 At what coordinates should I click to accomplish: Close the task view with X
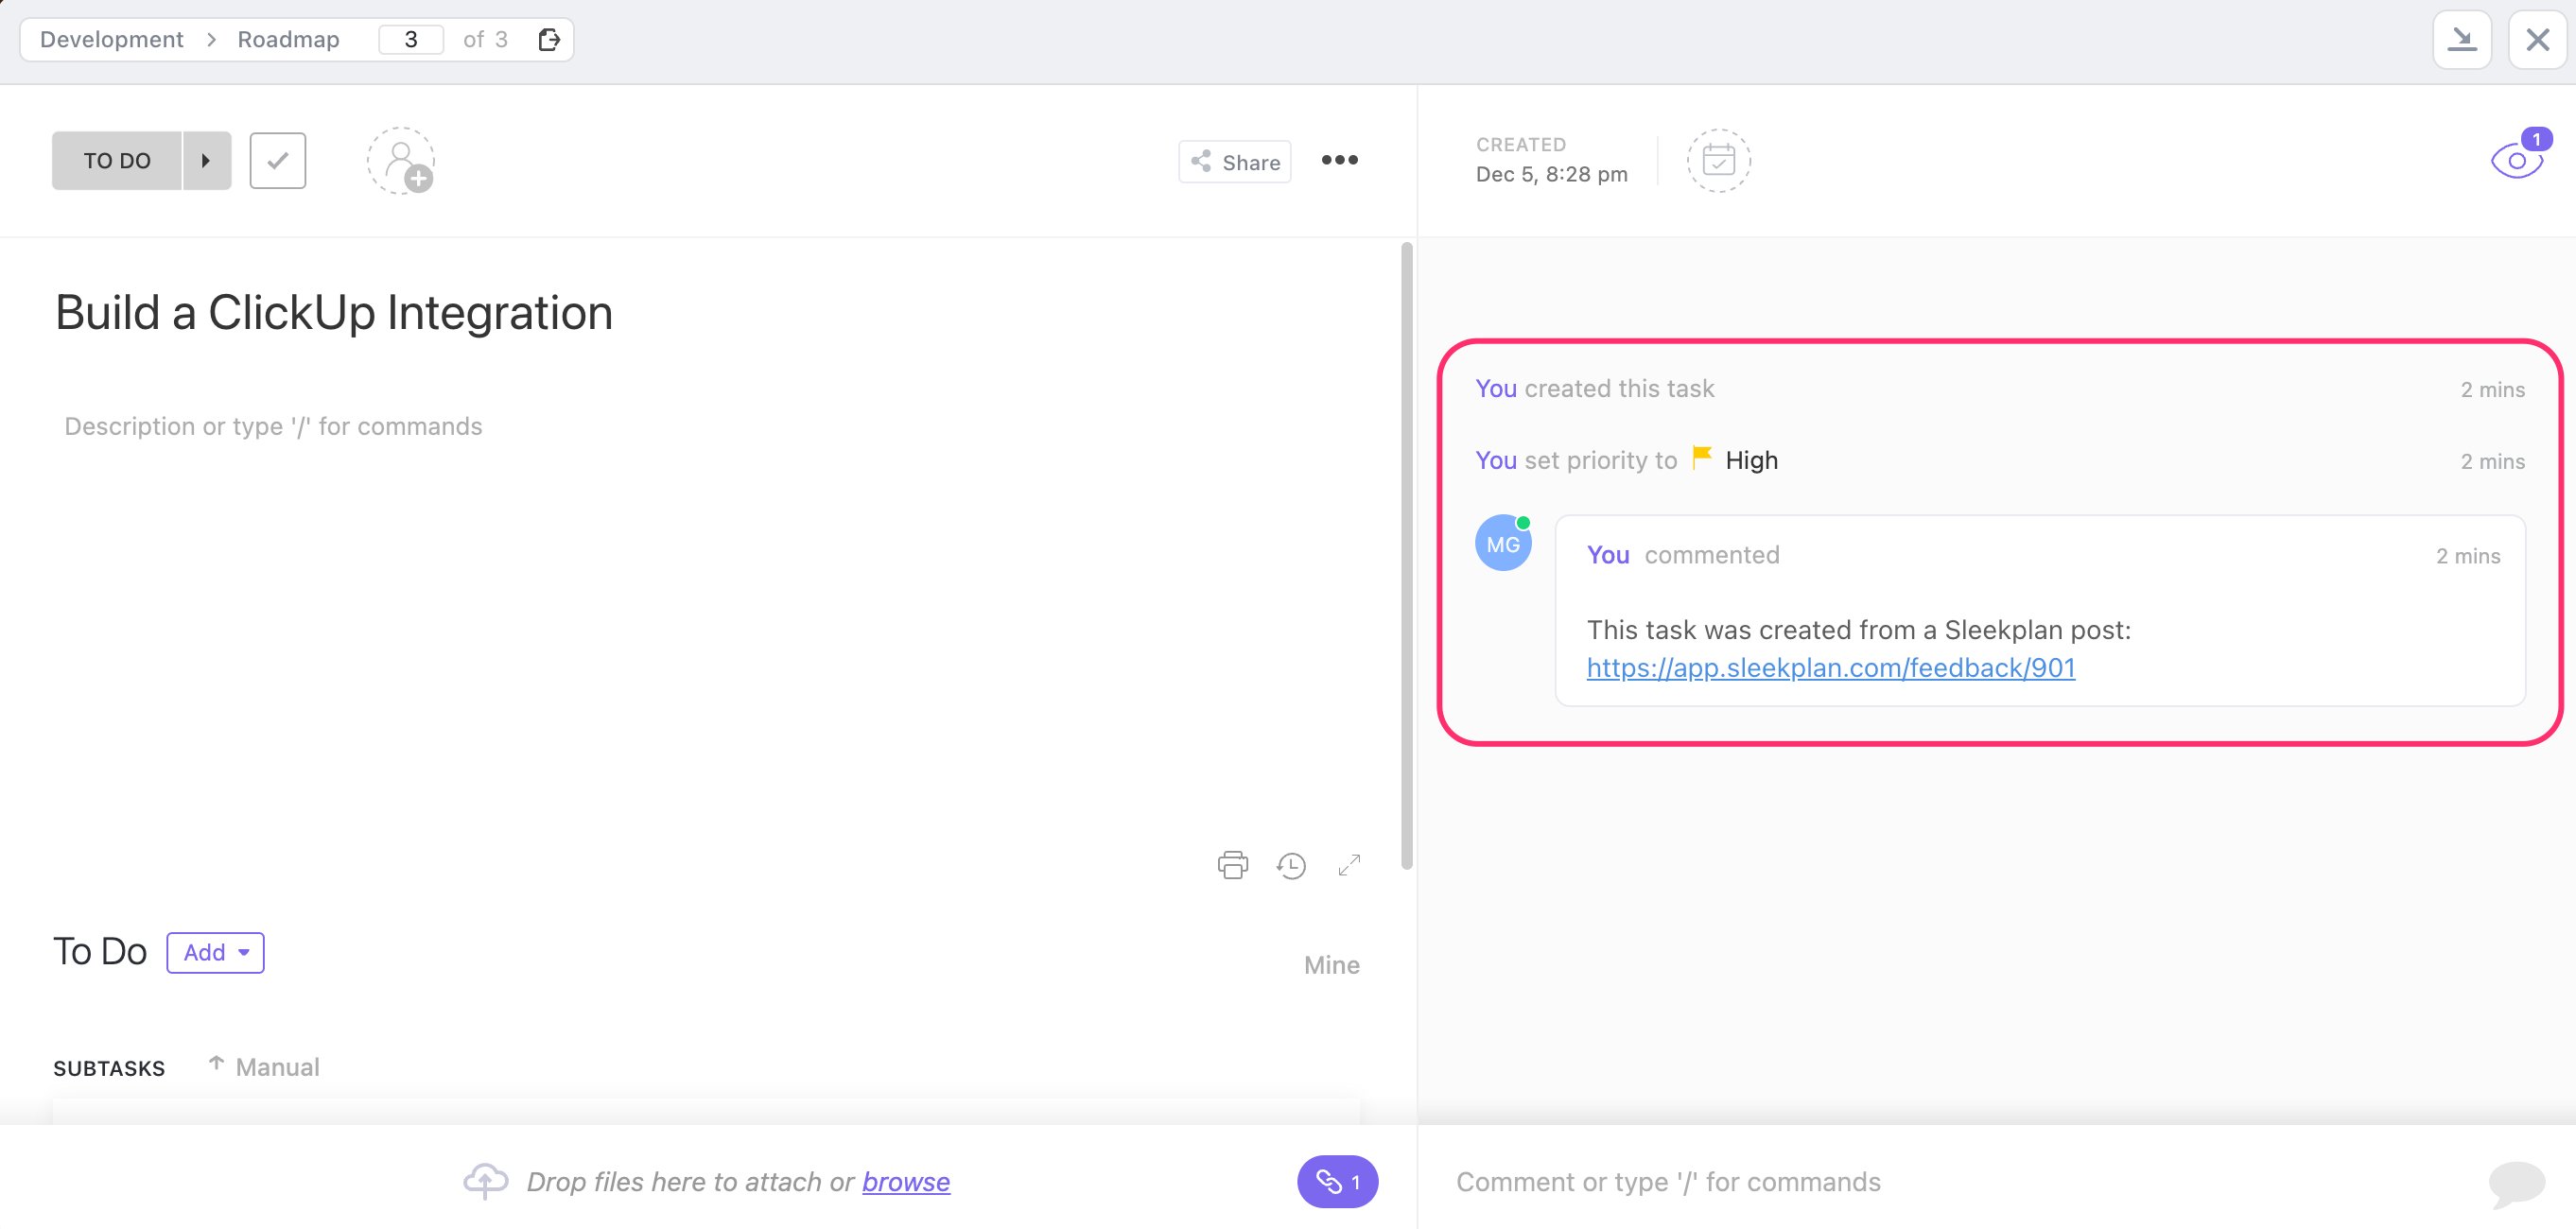pos(2537,40)
